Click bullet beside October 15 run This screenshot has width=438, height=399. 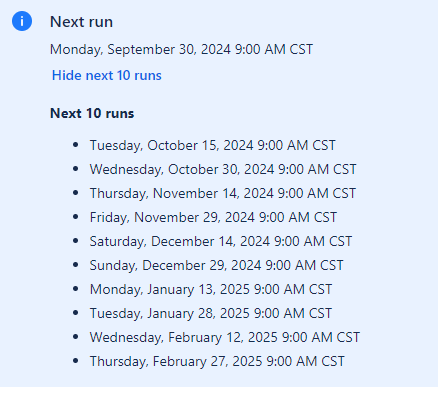point(76,145)
